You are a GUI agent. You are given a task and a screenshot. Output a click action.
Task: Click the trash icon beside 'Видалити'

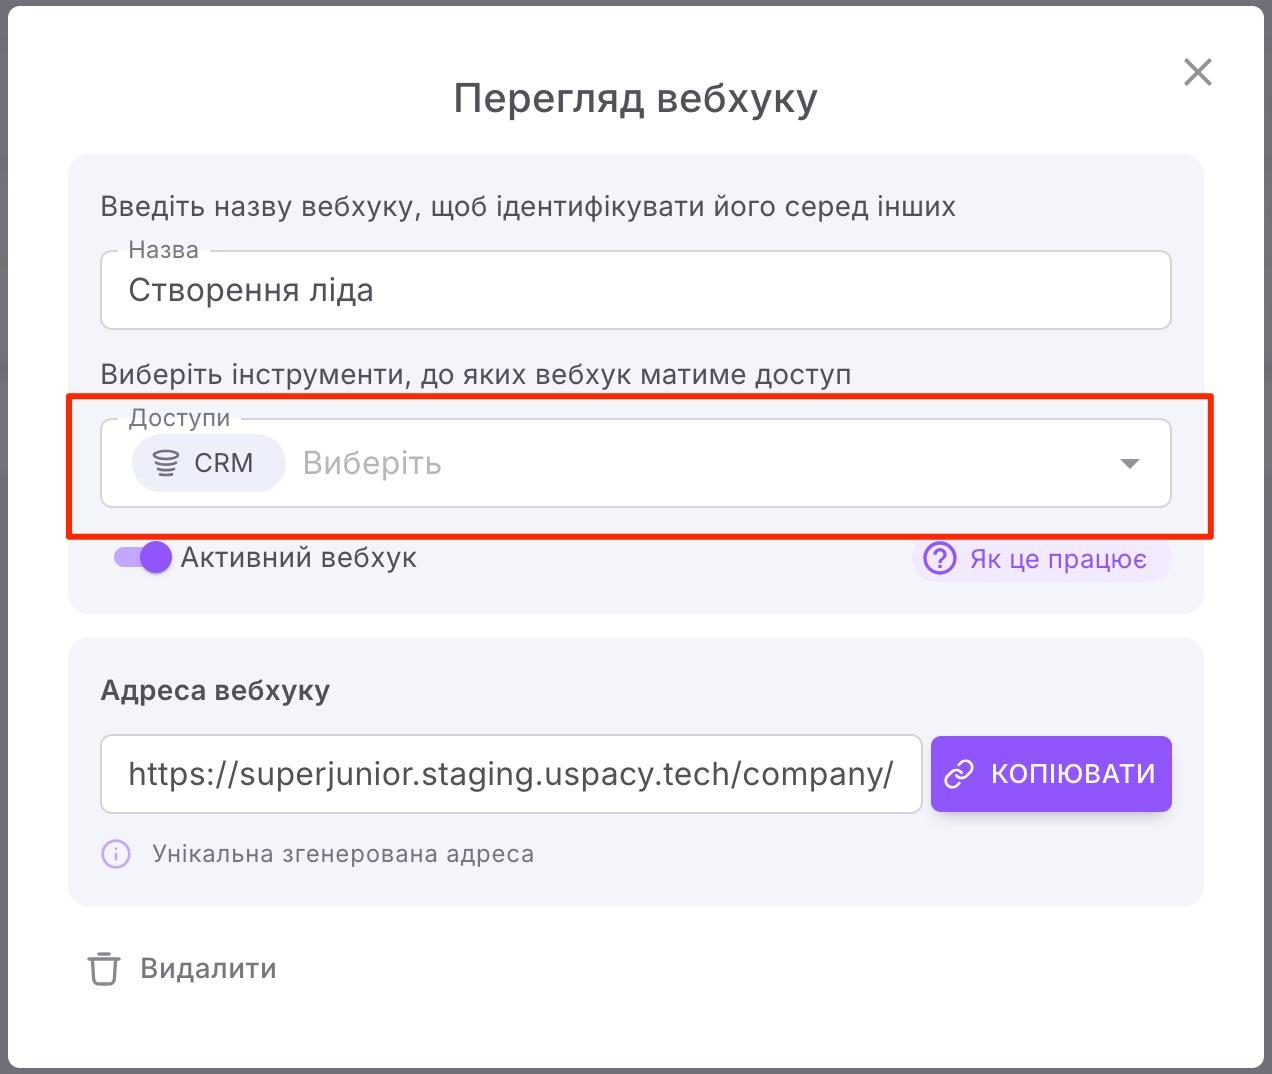[104, 968]
